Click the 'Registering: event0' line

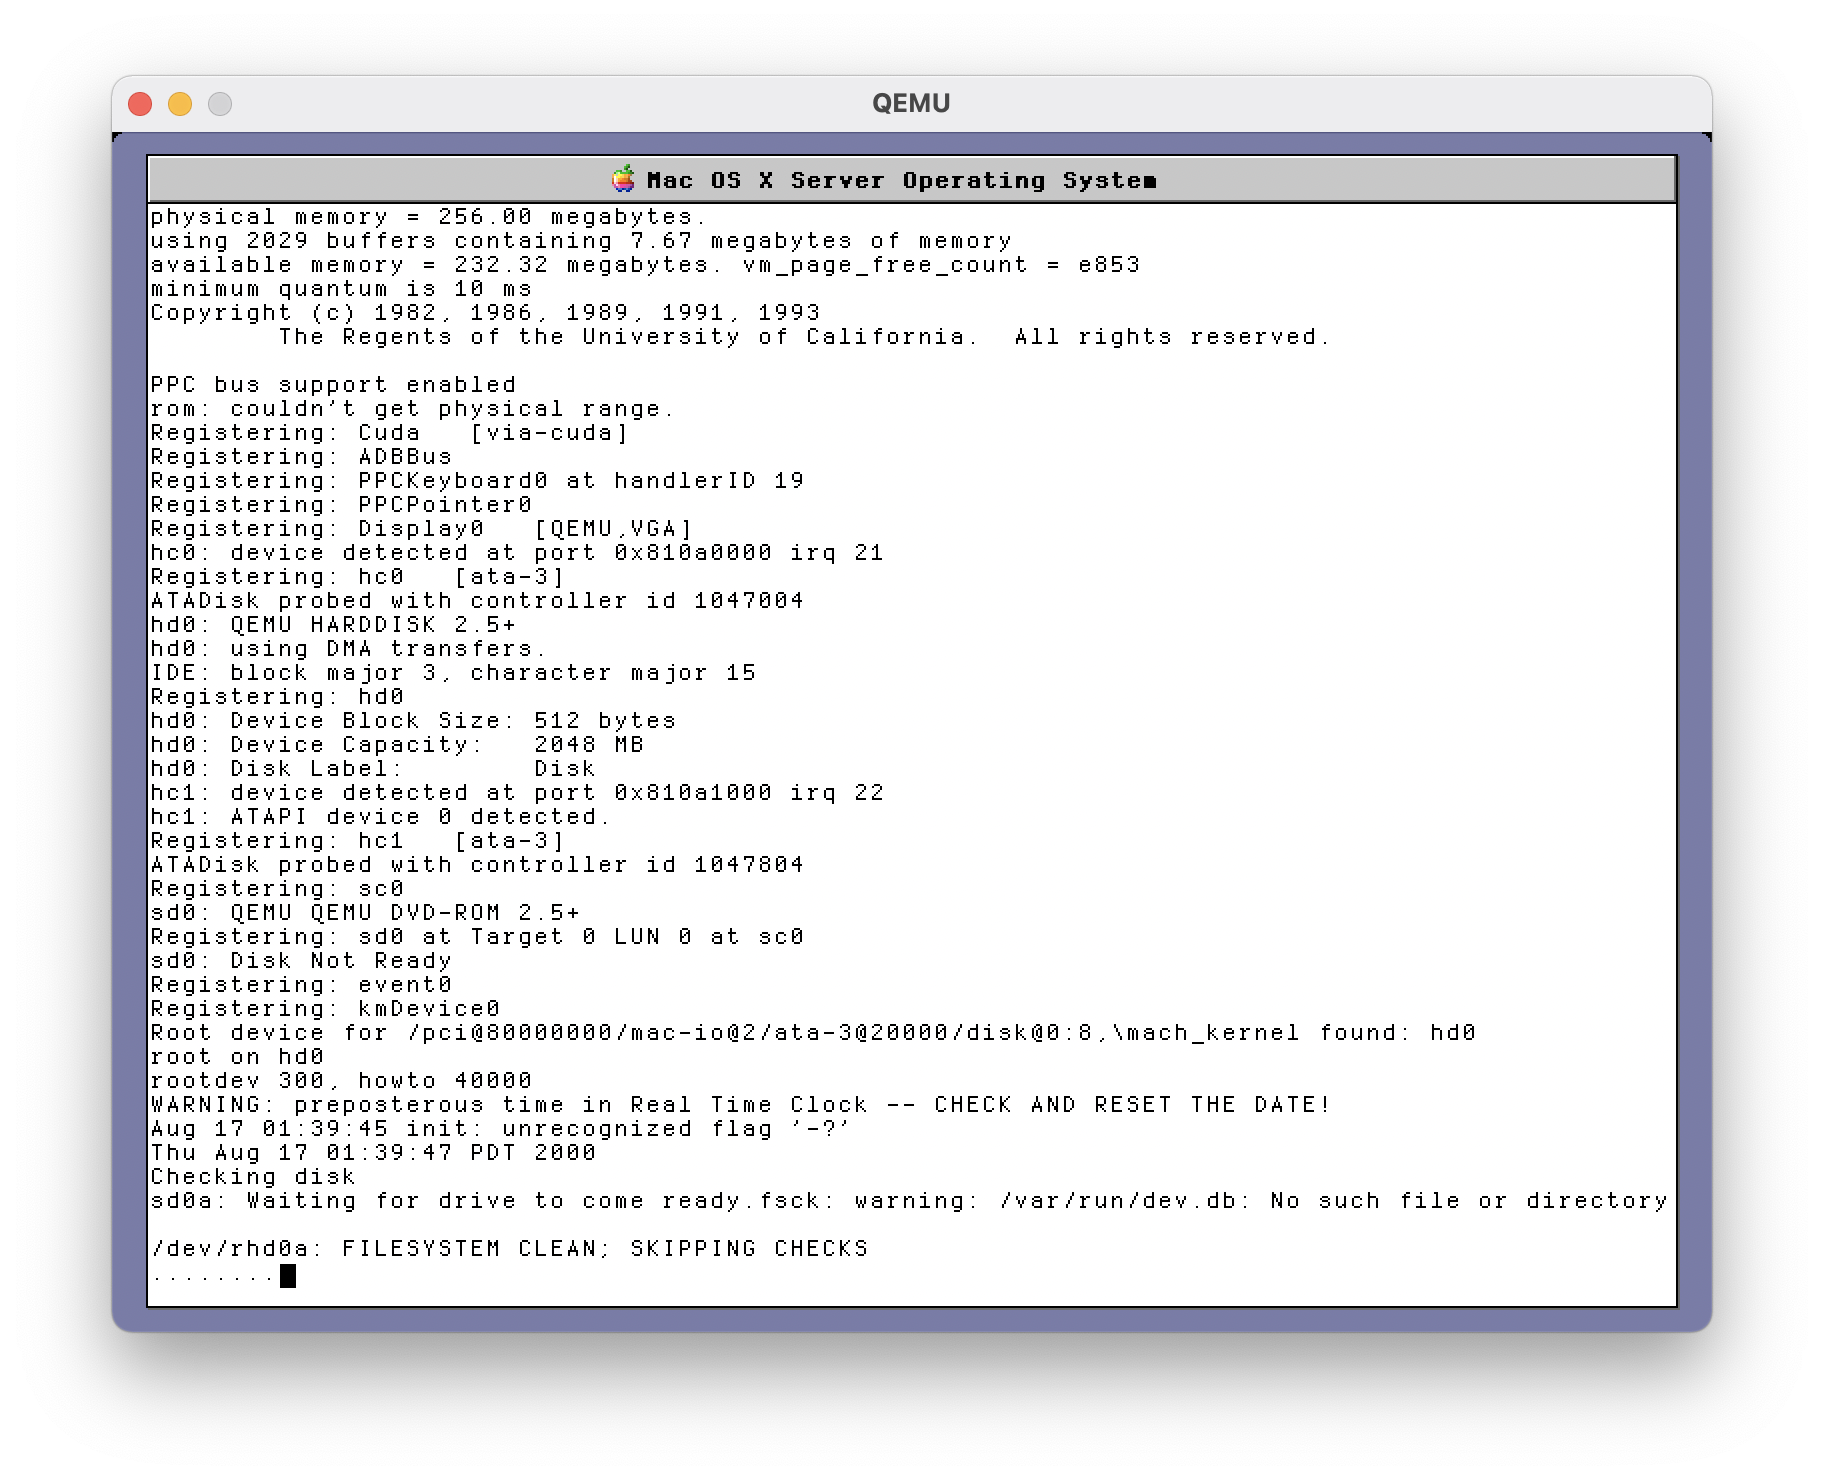coord(301,985)
